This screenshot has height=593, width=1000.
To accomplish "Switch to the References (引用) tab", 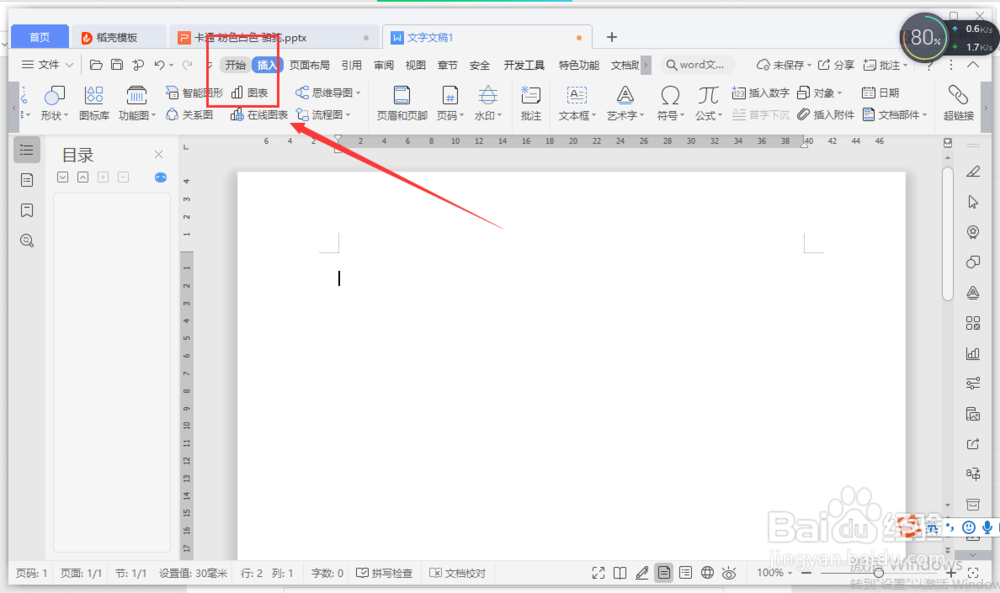I will coord(351,65).
